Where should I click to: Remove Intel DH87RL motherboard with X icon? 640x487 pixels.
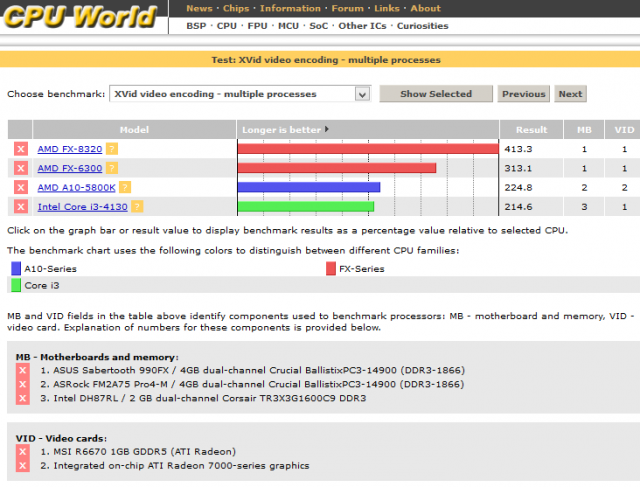pyautogui.click(x=22, y=398)
